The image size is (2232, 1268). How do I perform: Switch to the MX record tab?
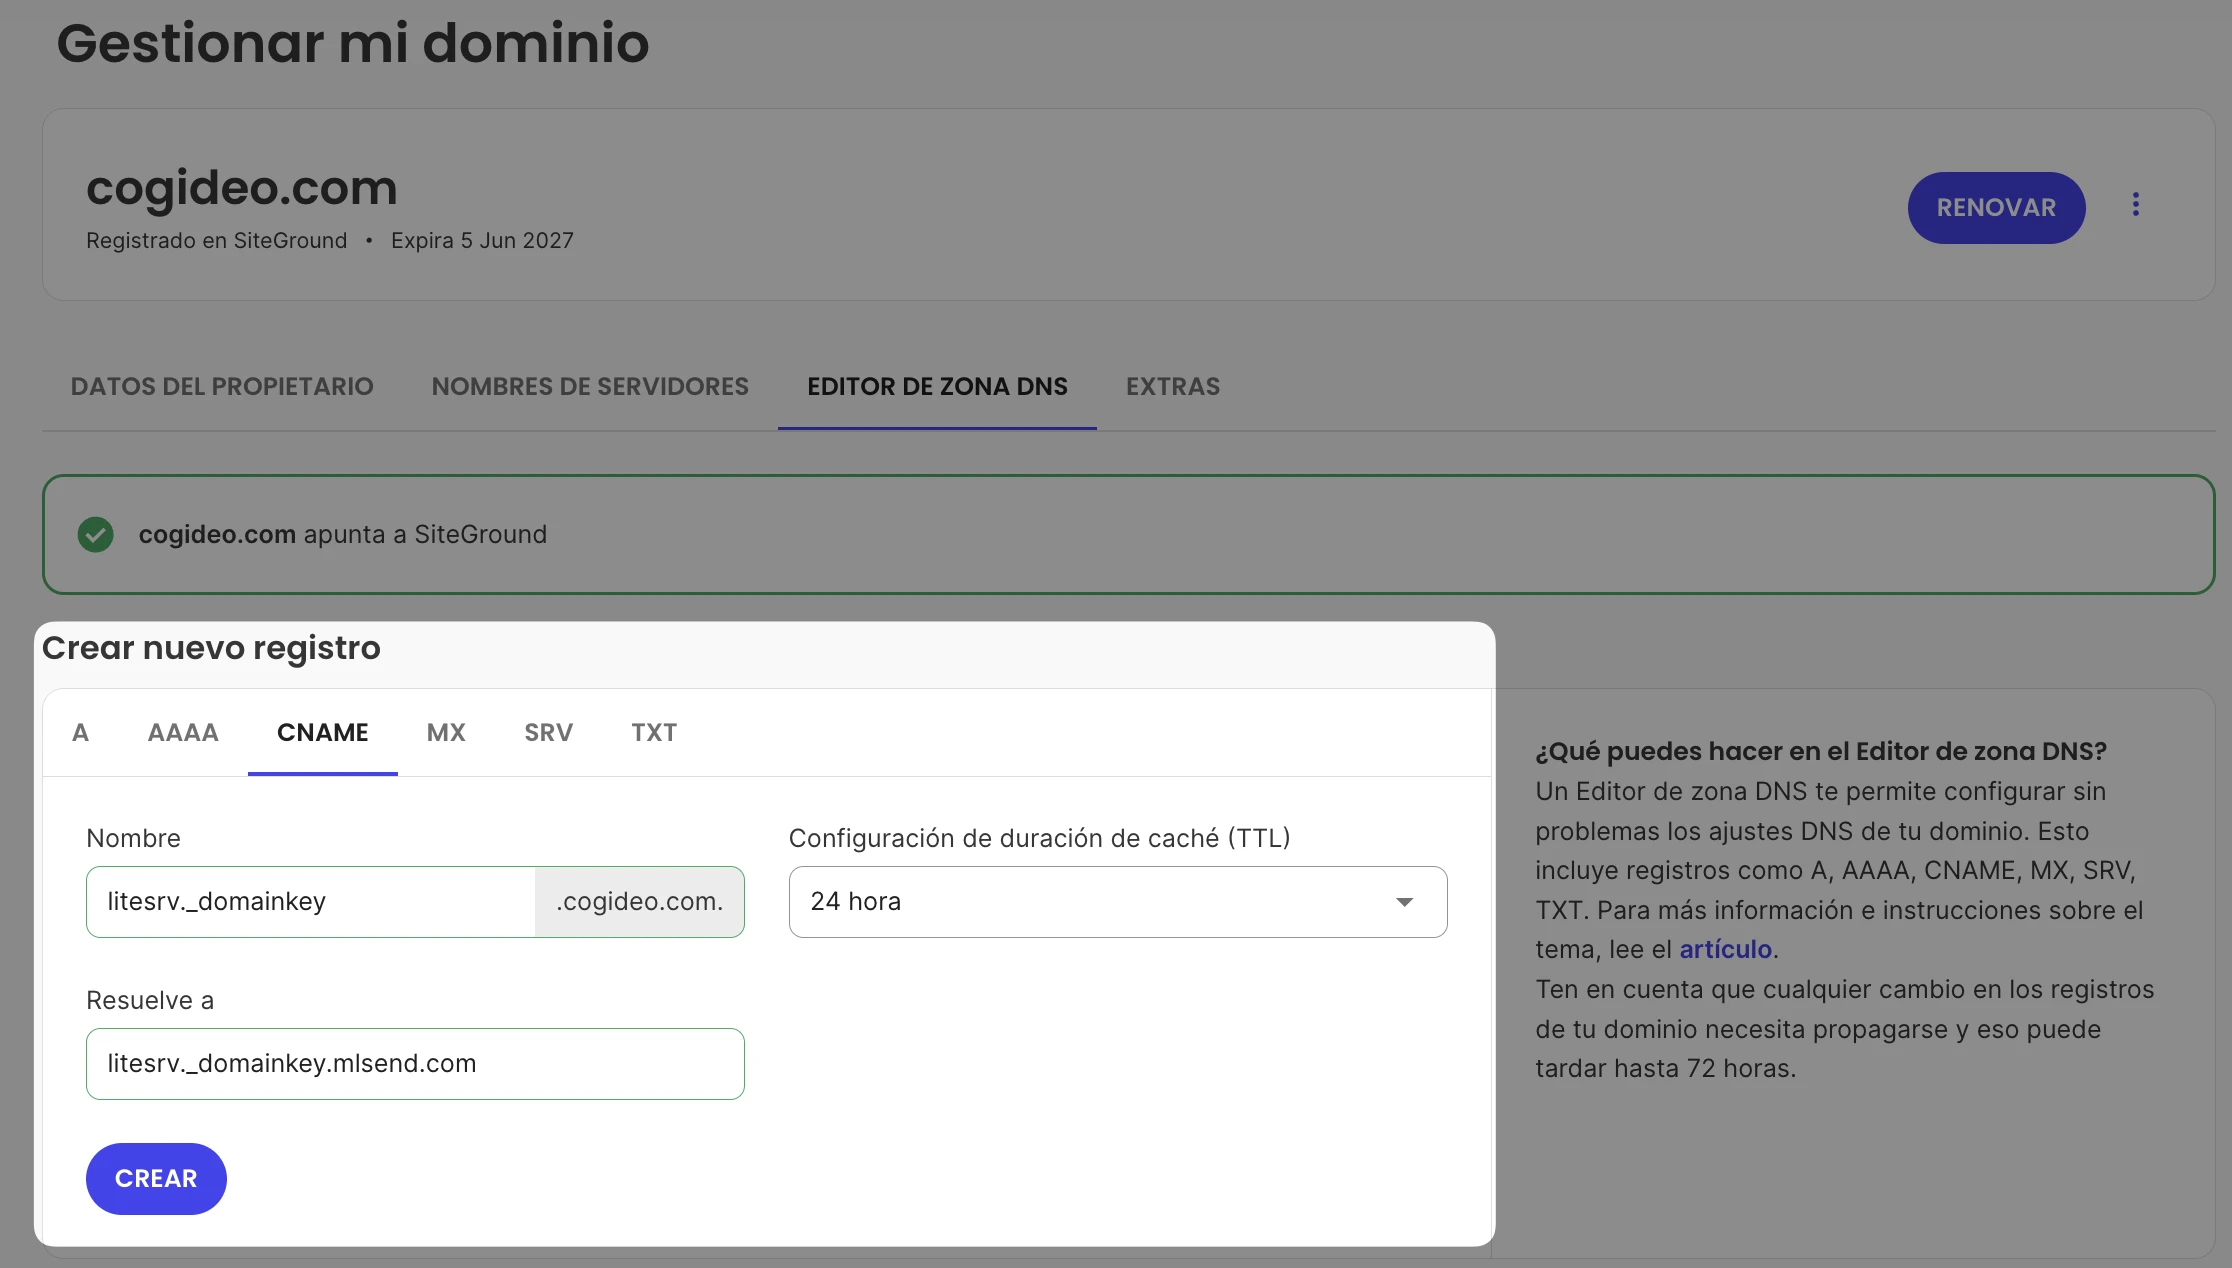point(446,732)
